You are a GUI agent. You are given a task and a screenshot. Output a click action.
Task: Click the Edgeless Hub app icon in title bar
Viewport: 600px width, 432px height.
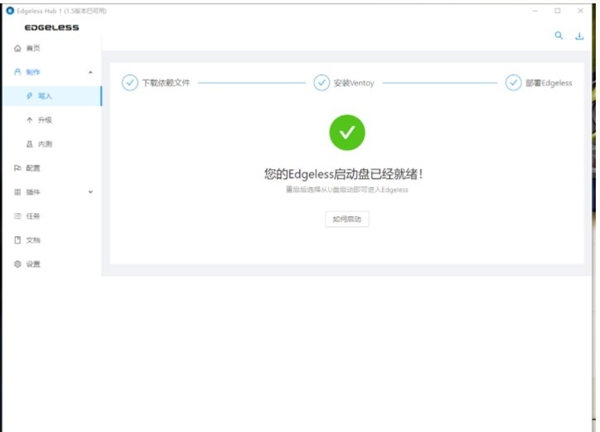[x=10, y=11]
